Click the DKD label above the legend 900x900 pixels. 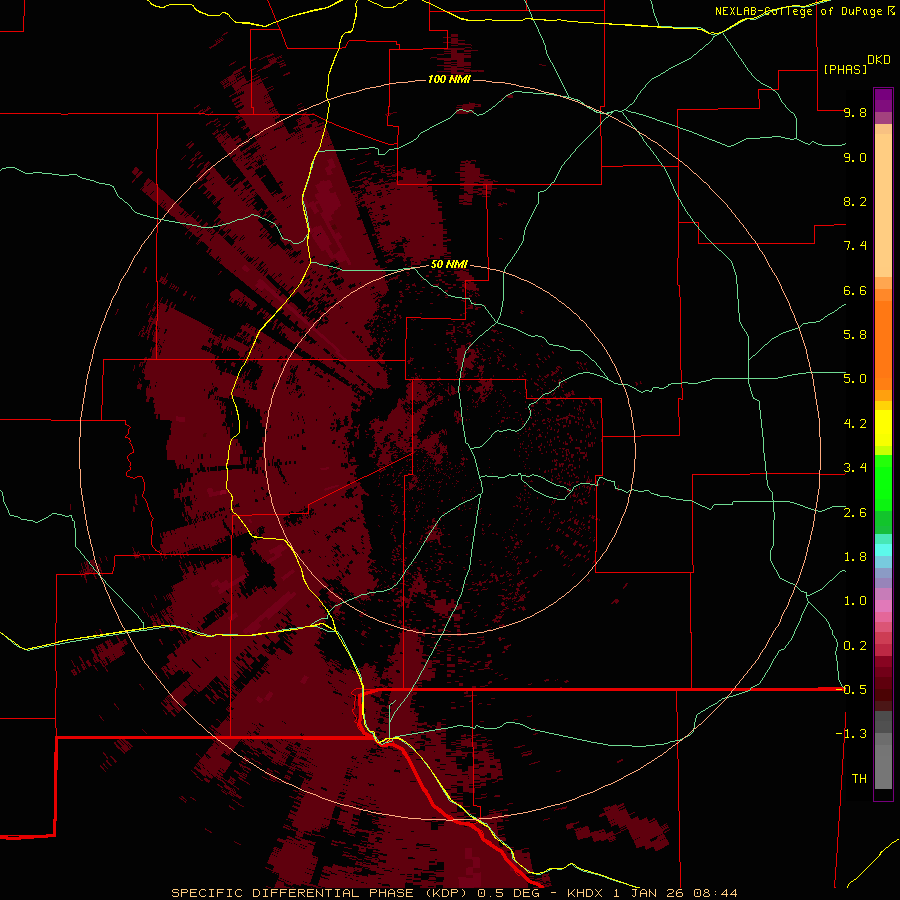point(879,60)
